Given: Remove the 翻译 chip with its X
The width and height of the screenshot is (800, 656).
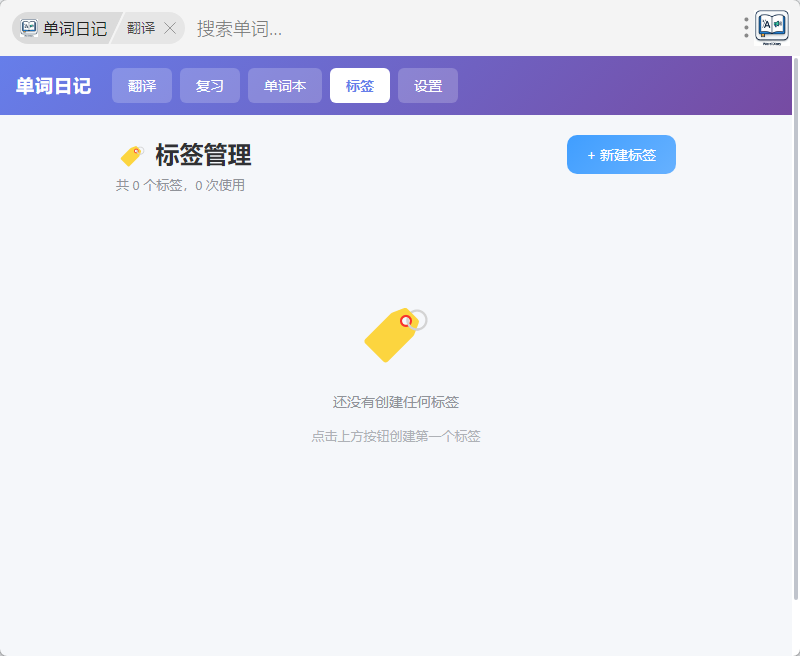Looking at the screenshot, I should click(x=170, y=28).
